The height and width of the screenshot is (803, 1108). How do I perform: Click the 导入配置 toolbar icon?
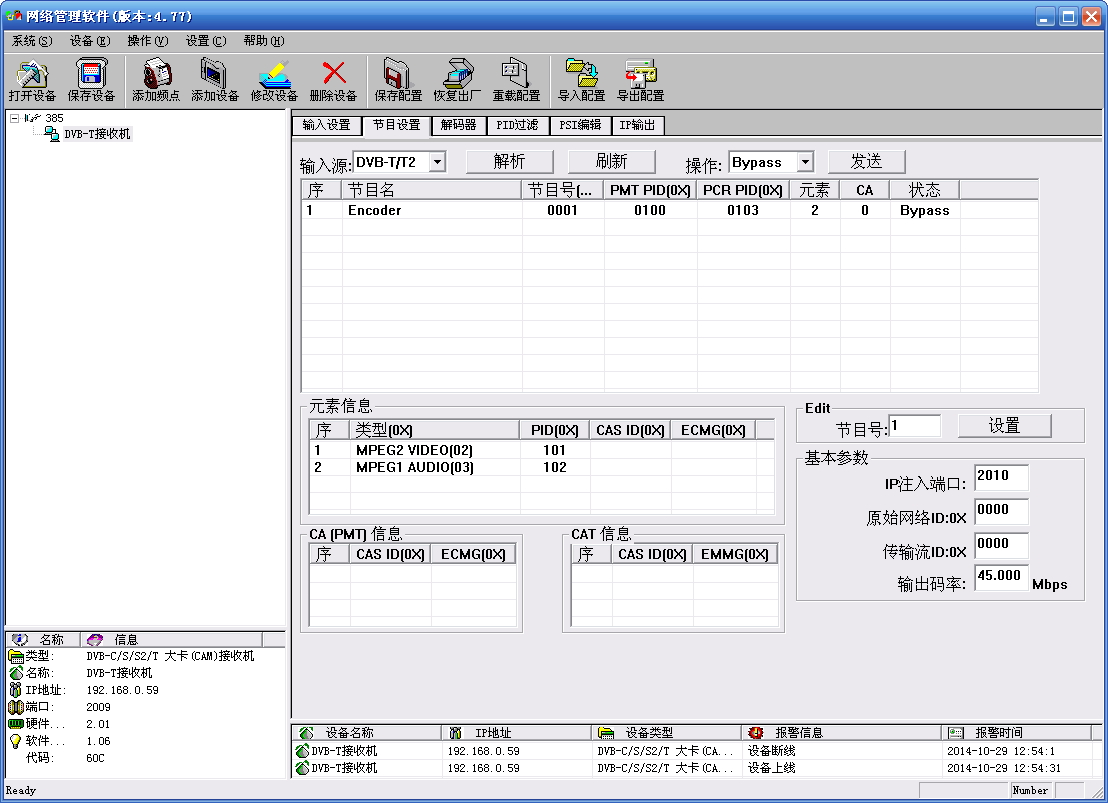[x=582, y=81]
